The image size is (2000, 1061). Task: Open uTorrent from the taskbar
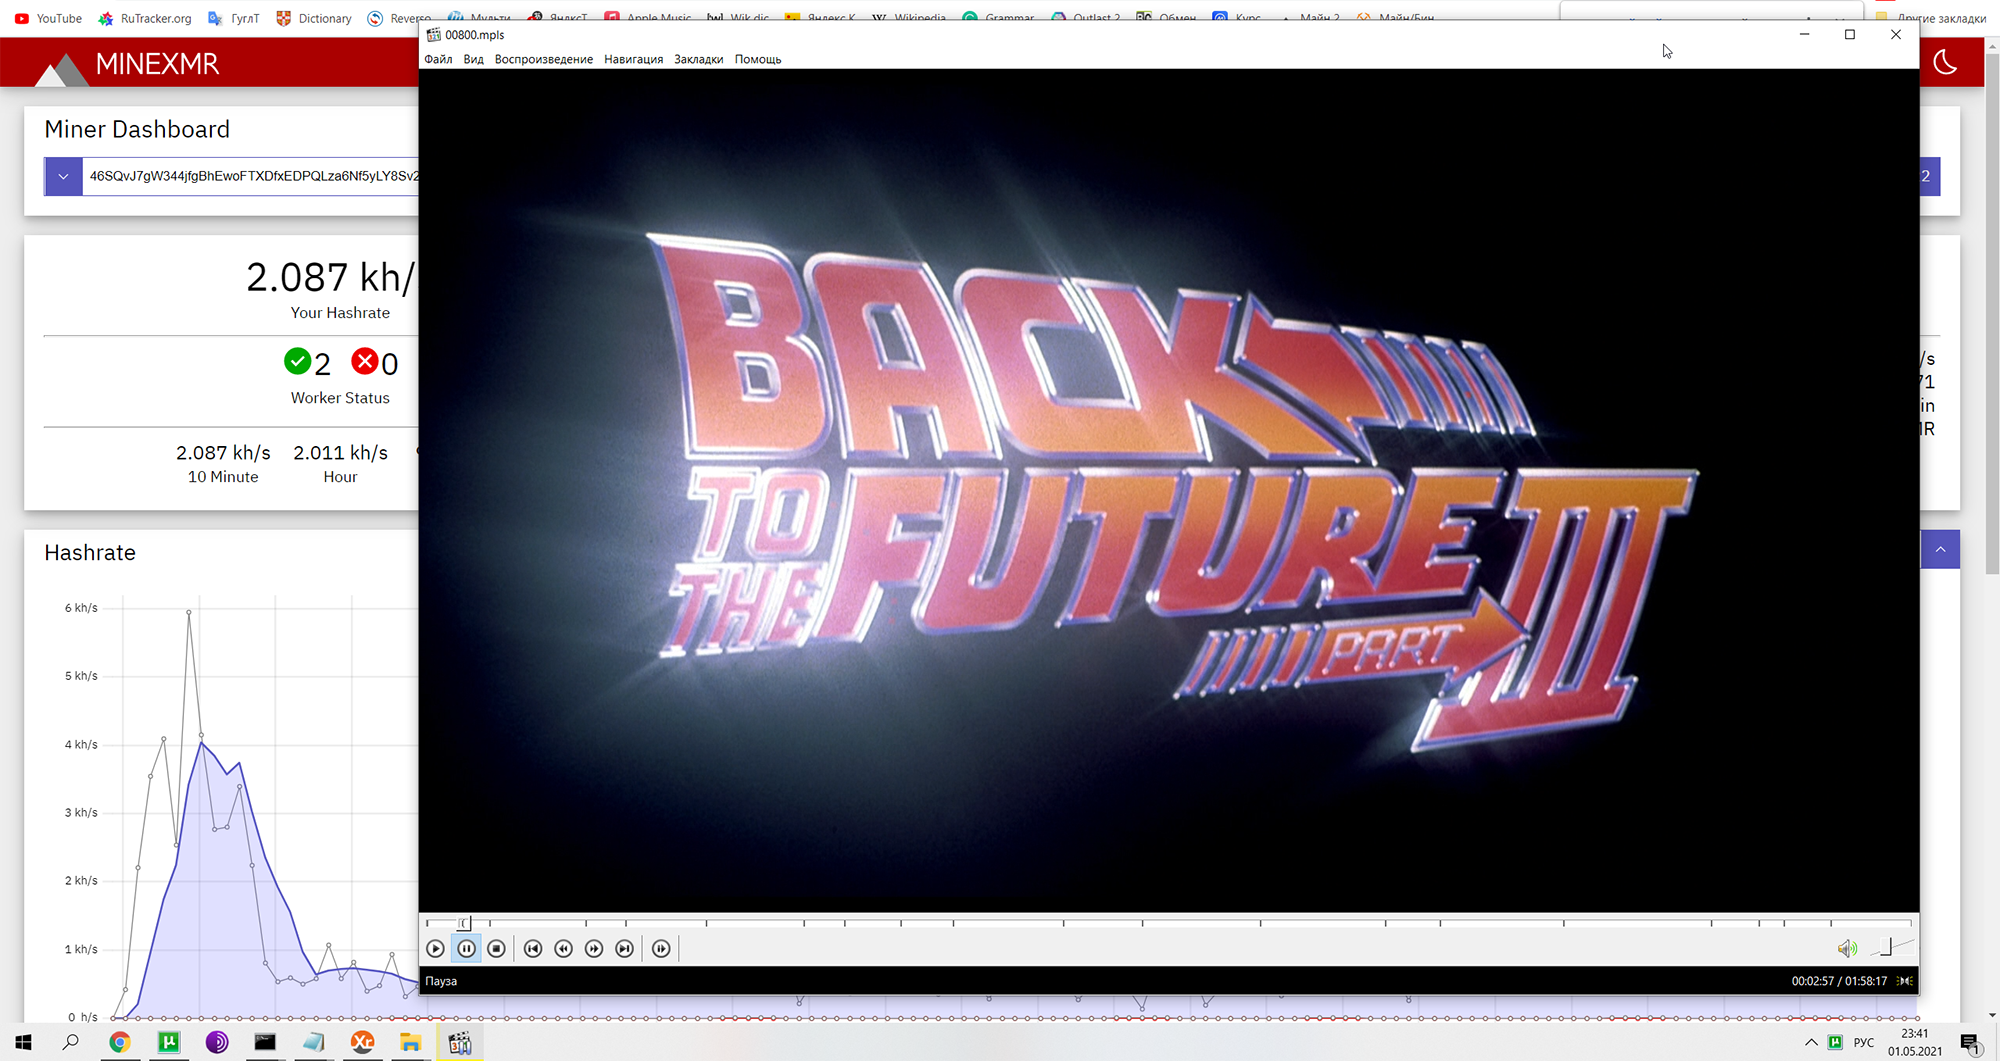coord(169,1042)
